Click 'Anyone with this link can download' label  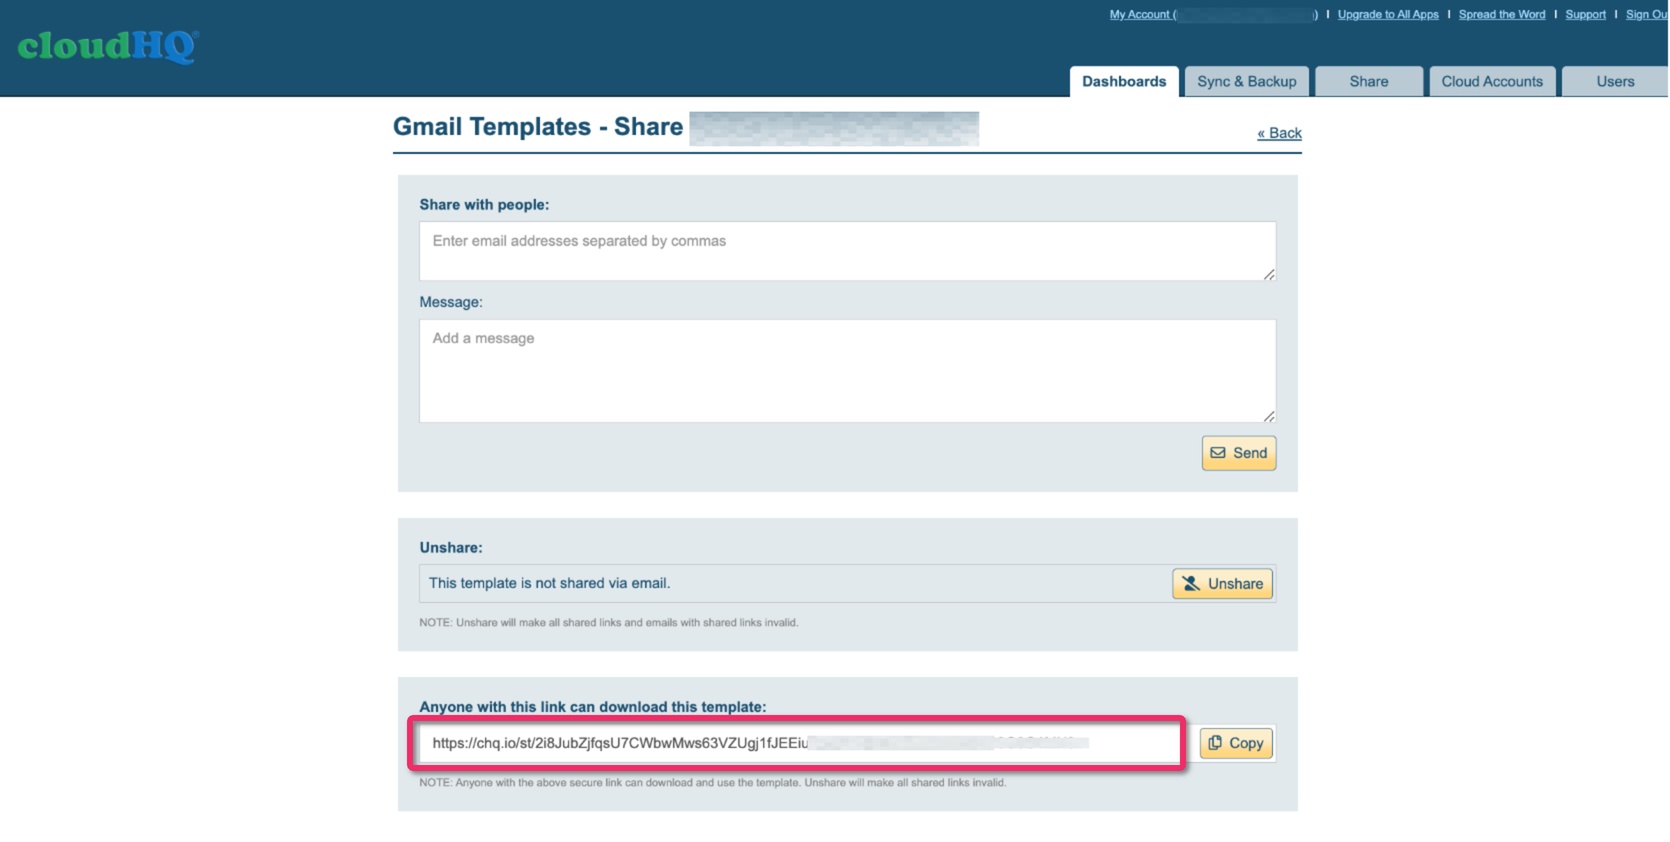593,707
